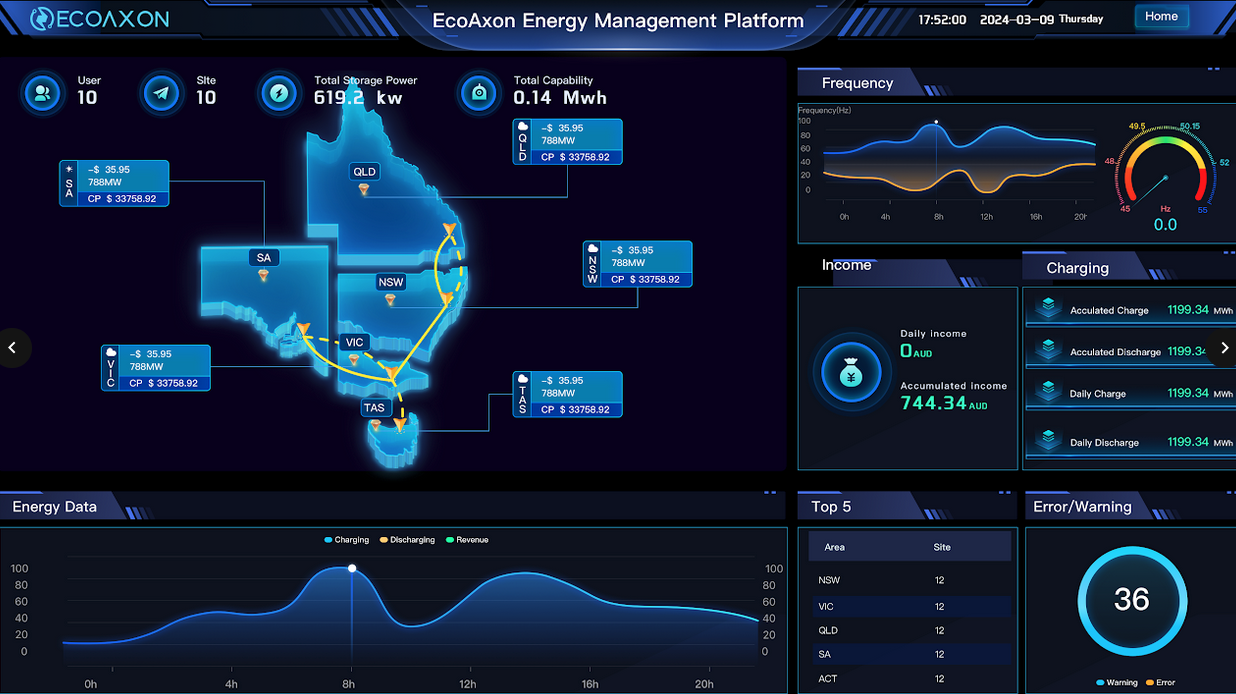Screen dimensions: 1236x694
Task: Toggle the Error legend under the donut
Action: (x=1160, y=683)
